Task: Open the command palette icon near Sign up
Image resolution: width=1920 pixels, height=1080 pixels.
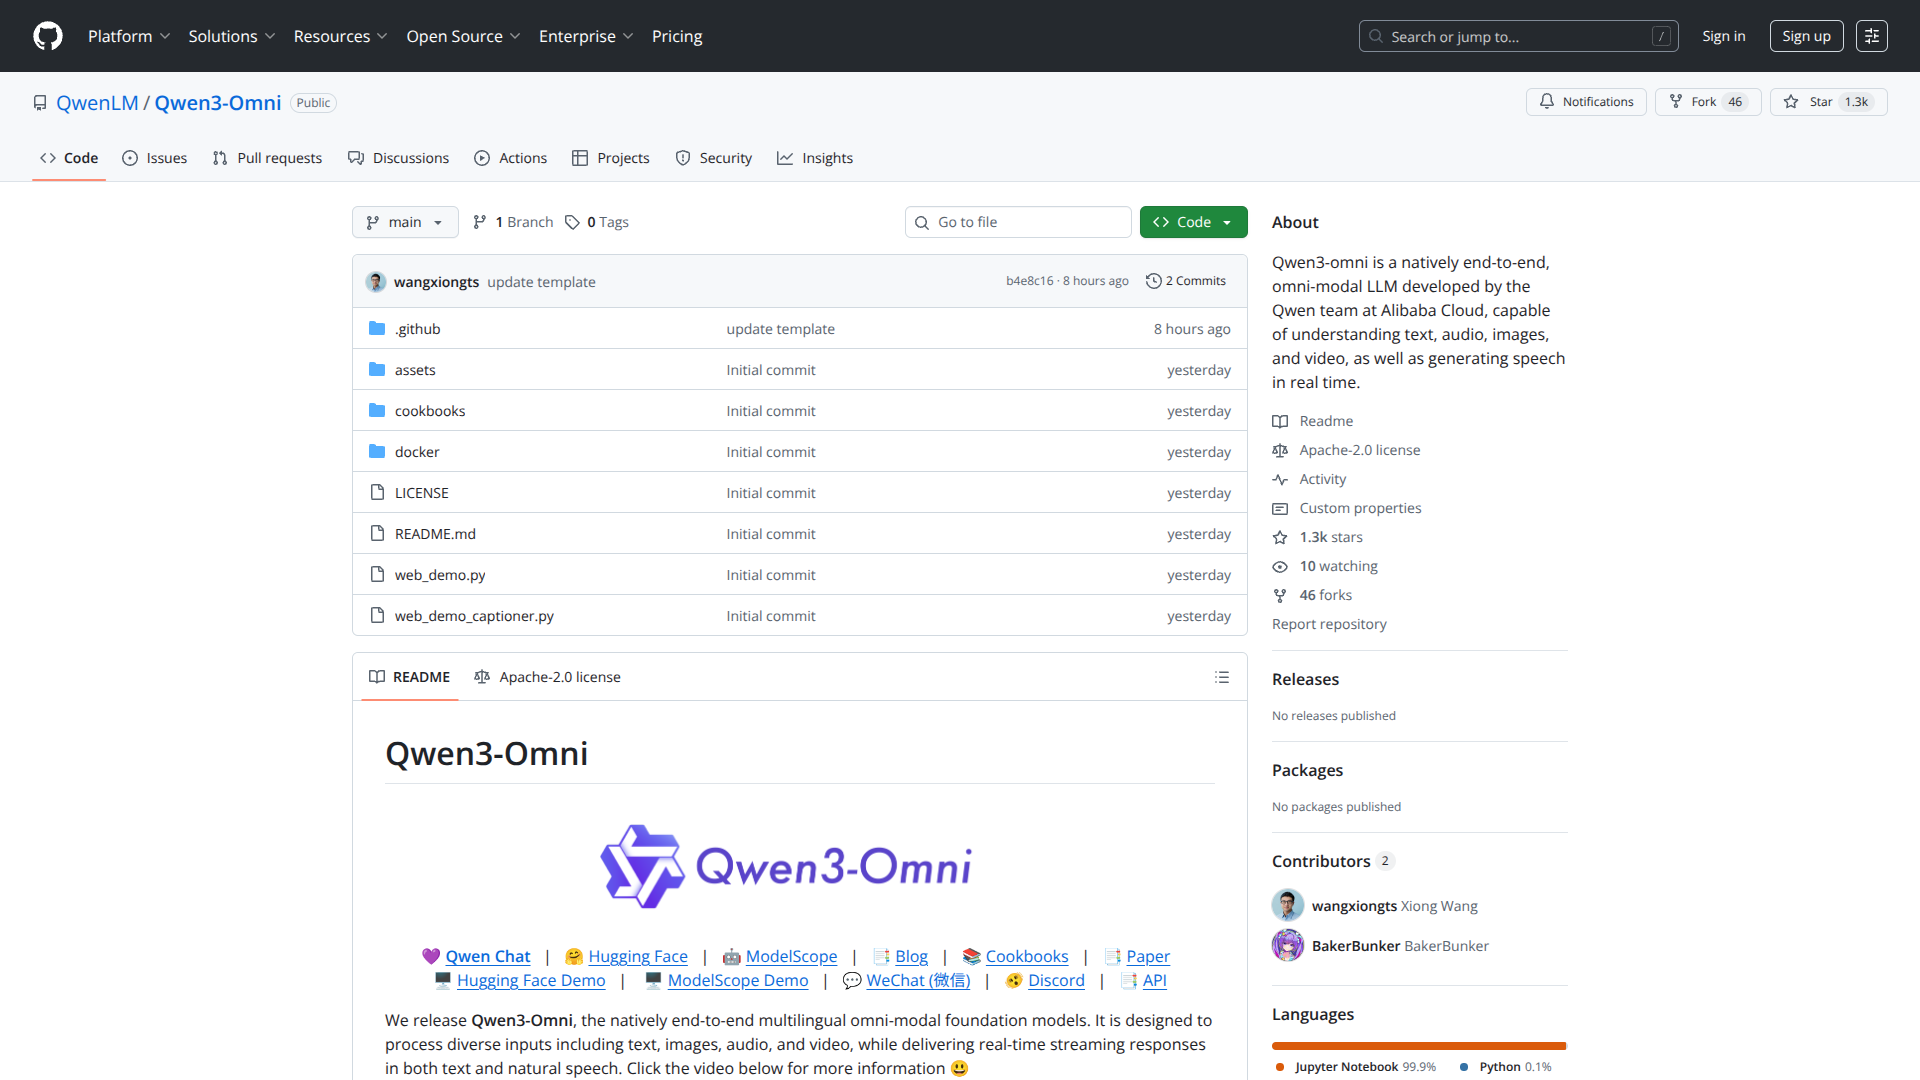Action: click(1871, 36)
